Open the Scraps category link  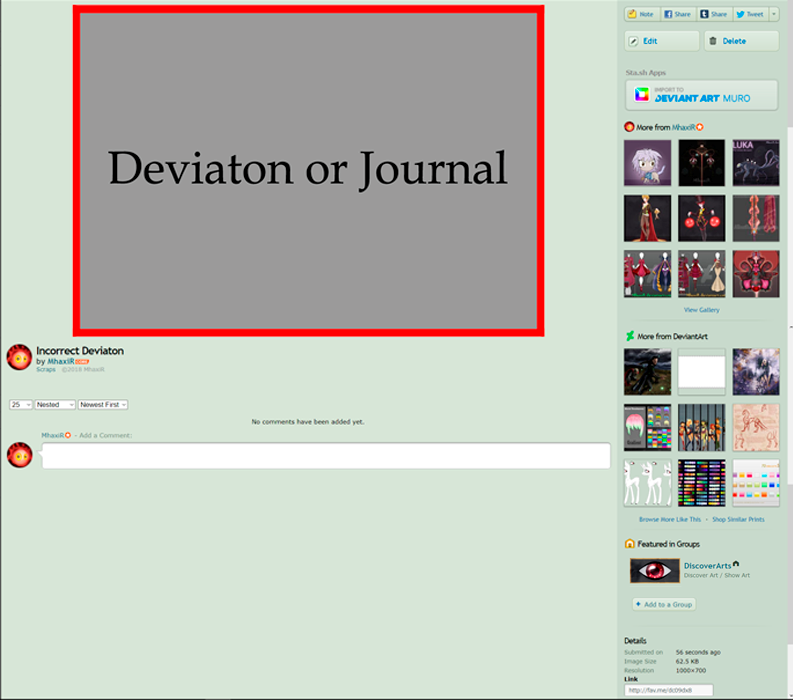point(46,370)
